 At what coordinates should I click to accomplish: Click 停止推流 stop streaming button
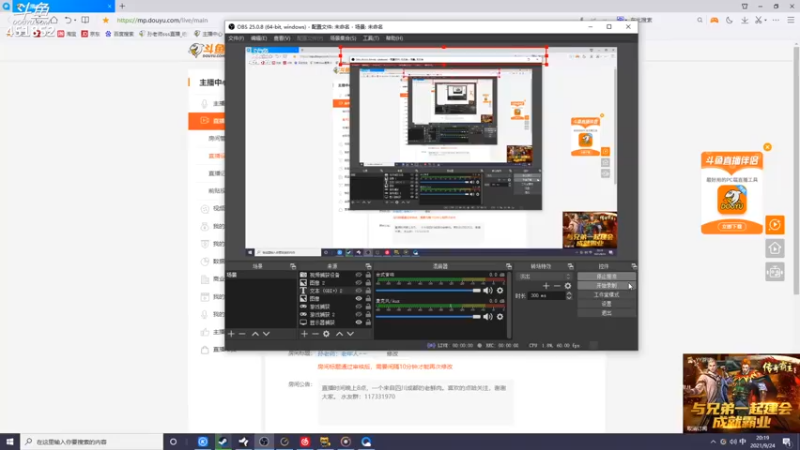click(x=607, y=277)
